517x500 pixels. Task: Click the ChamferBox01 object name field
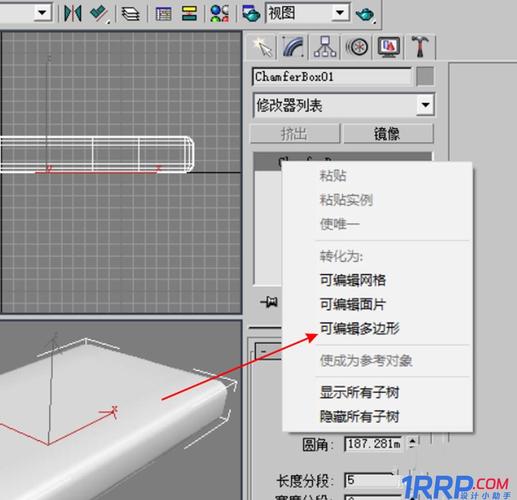(332, 77)
